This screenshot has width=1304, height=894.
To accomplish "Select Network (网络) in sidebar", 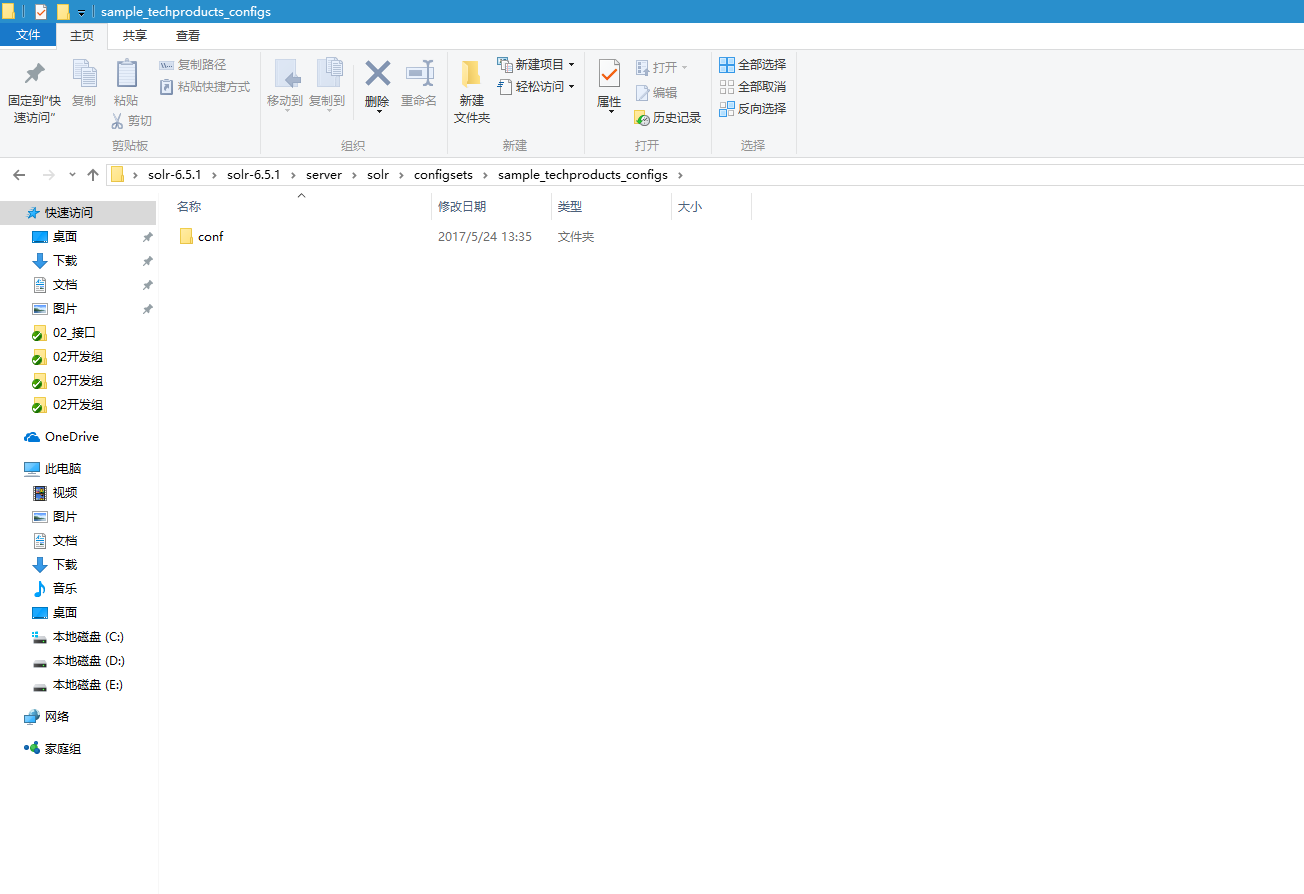I will point(46,717).
